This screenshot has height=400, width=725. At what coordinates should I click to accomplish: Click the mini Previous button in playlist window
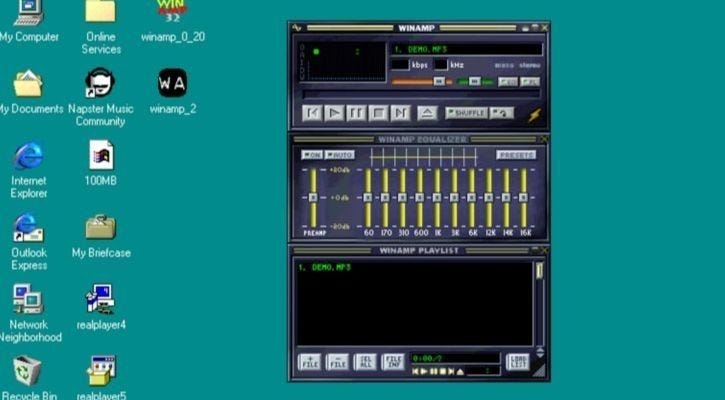click(x=415, y=371)
